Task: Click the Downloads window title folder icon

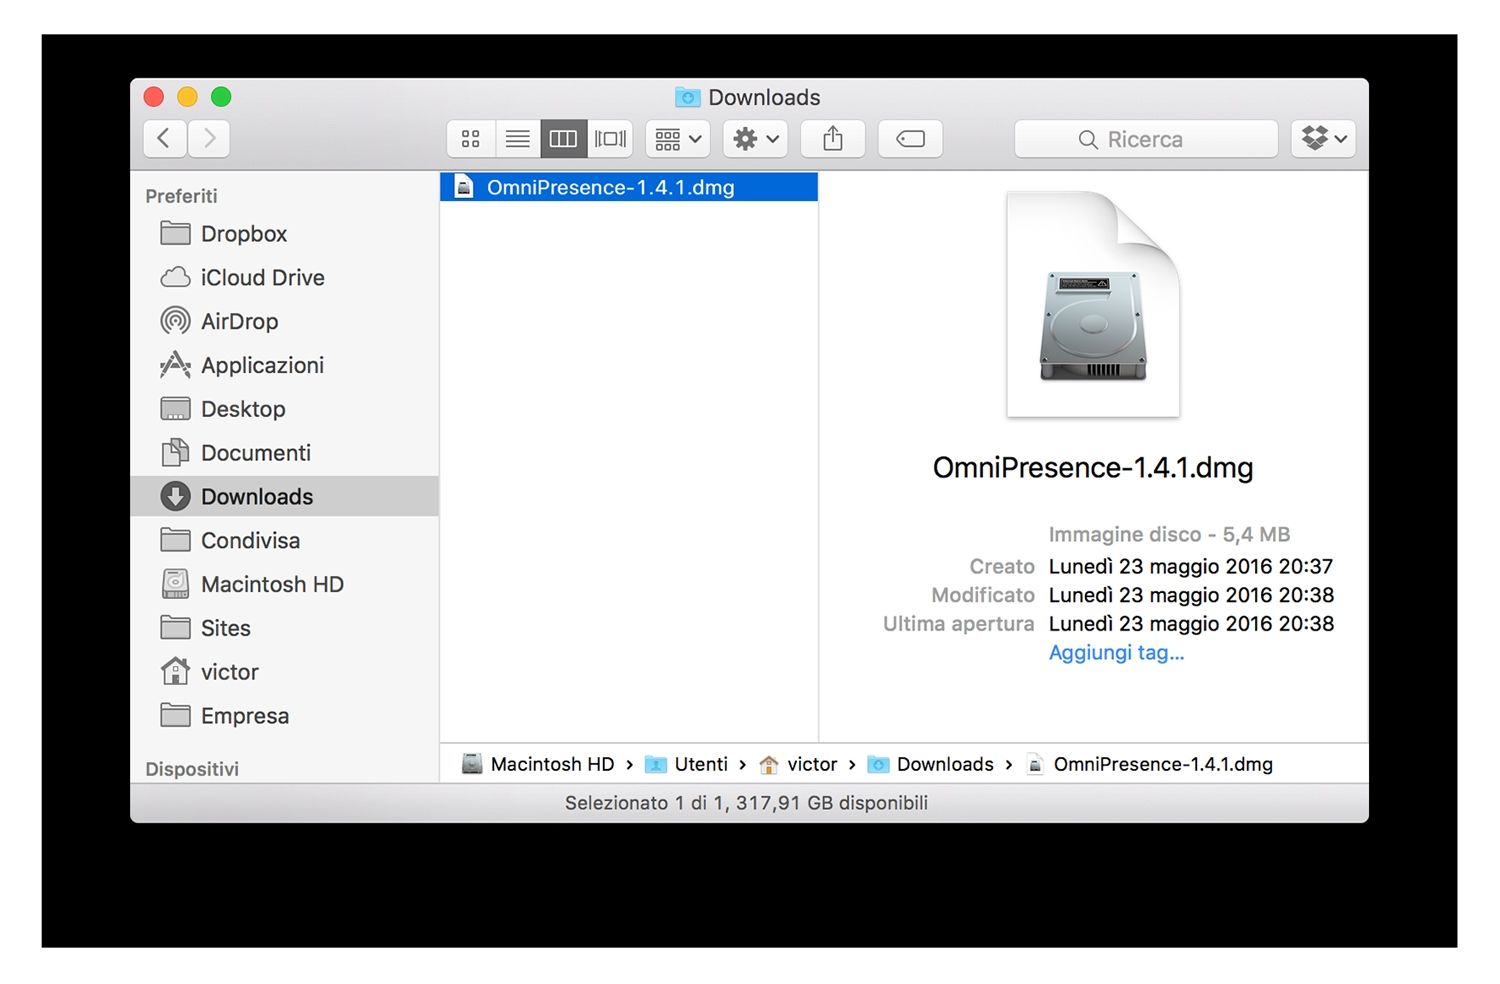Action: click(688, 97)
